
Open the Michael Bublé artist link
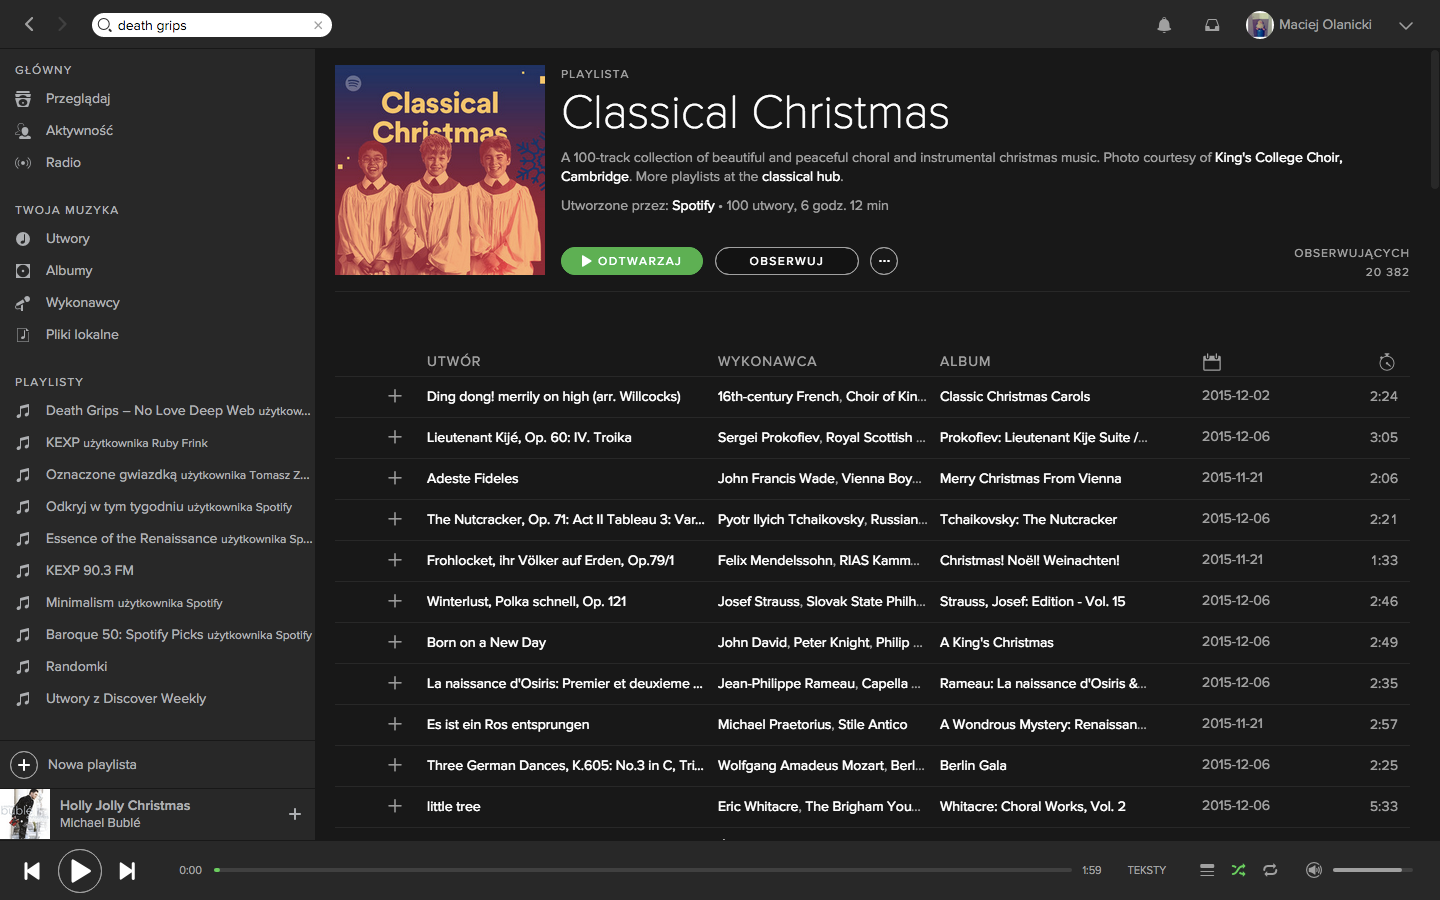pyautogui.click(x=100, y=823)
